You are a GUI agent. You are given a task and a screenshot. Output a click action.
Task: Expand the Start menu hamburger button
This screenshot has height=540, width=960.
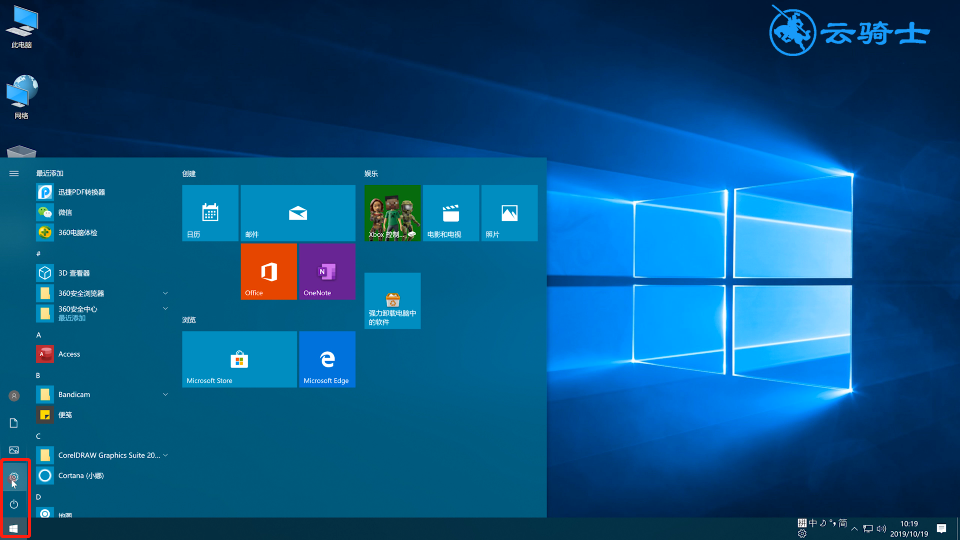(x=13, y=174)
